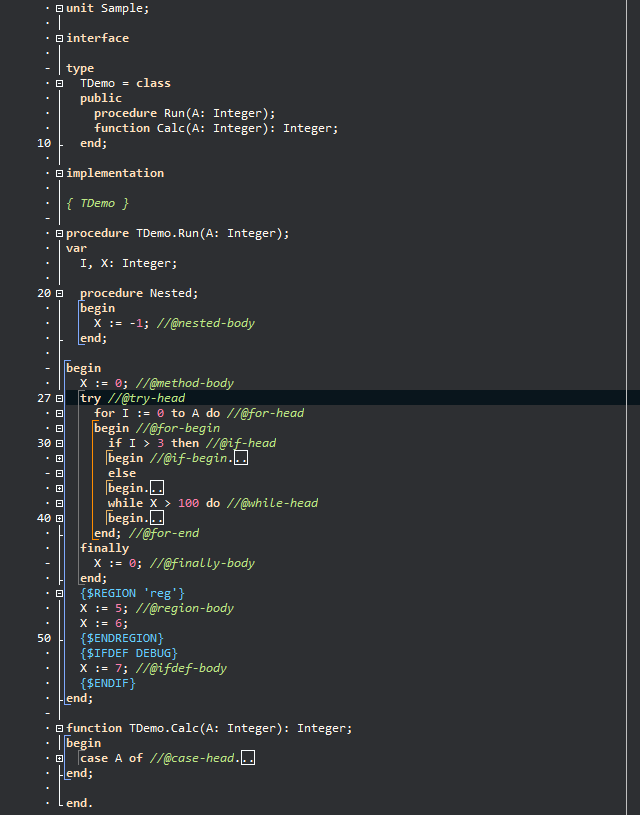Click the 'finally' keyword
The height and width of the screenshot is (815, 640).
(105, 548)
